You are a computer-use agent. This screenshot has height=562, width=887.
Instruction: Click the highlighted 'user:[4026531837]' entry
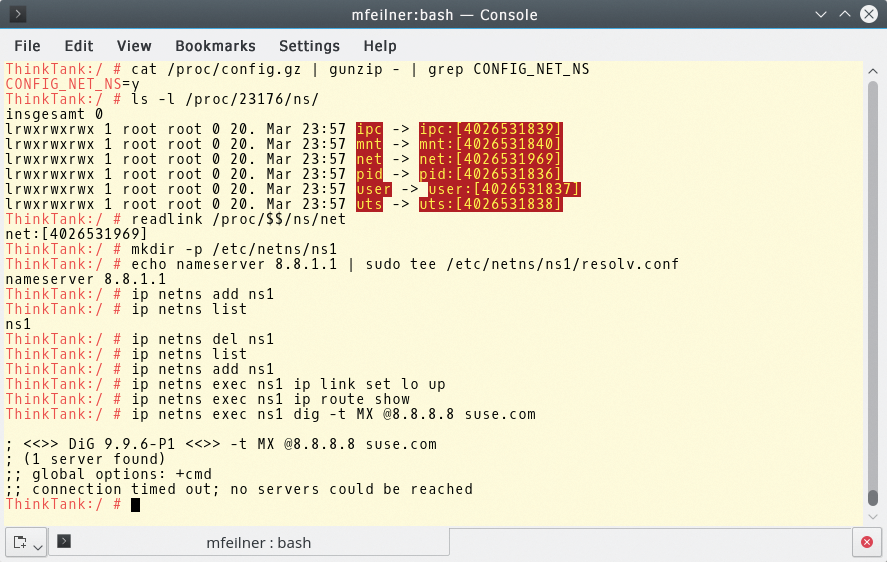tap(504, 189)
